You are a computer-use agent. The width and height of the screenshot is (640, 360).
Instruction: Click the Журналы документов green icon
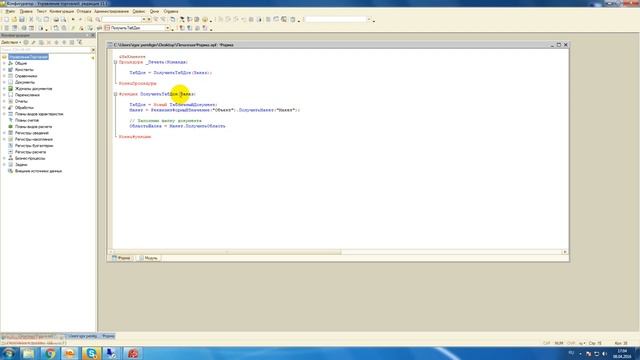[x=11, y=89]
